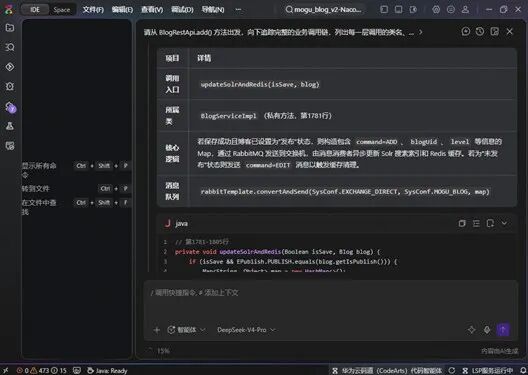Image resolution: width=528 pixels, height=375 pixels.
Task: Focus the chat prompt input field
Action: (x=330, y=301)
